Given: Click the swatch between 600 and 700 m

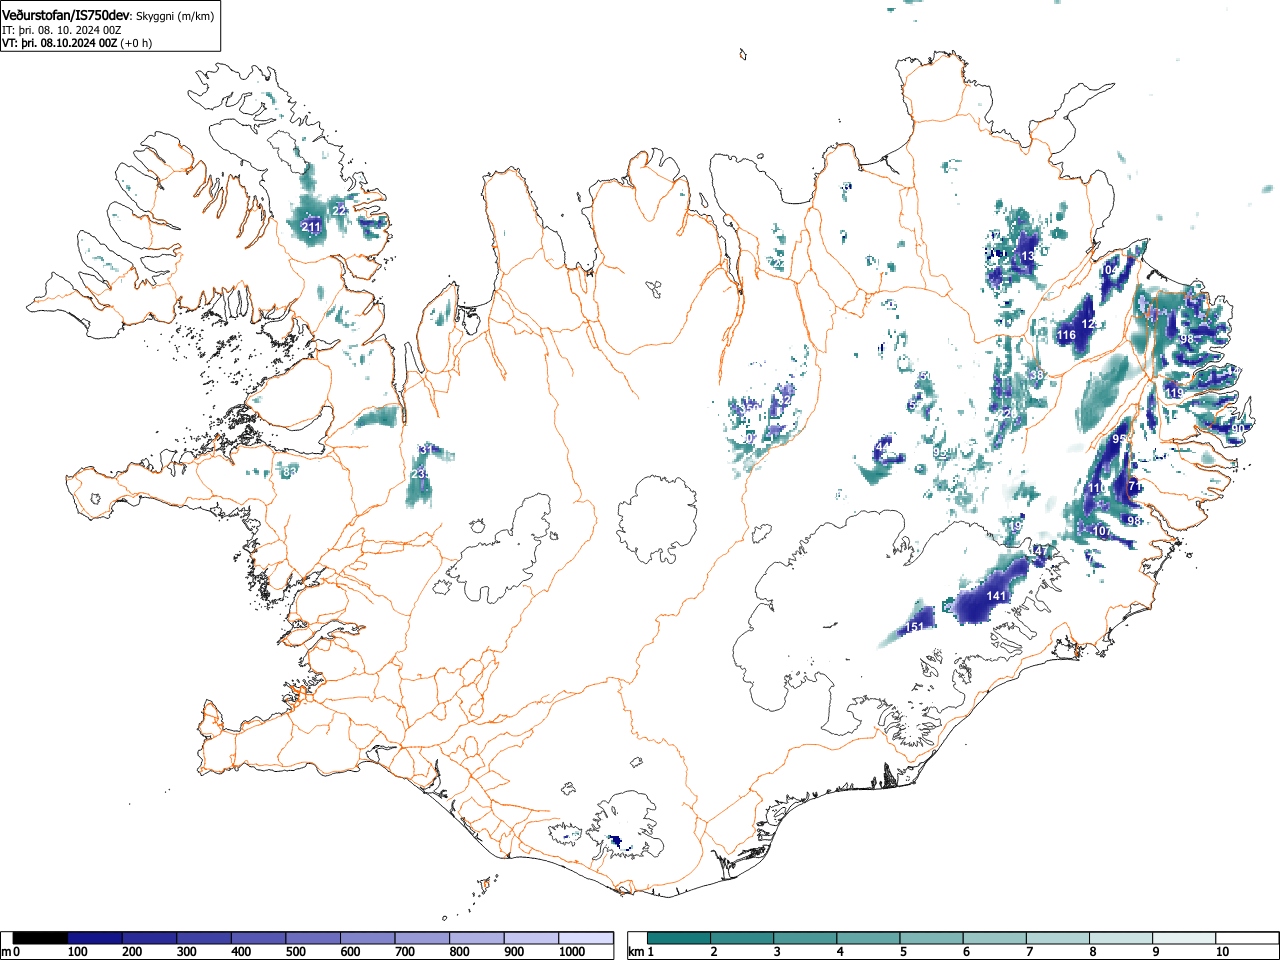Looking at the screenshot, I should (368, 938).
